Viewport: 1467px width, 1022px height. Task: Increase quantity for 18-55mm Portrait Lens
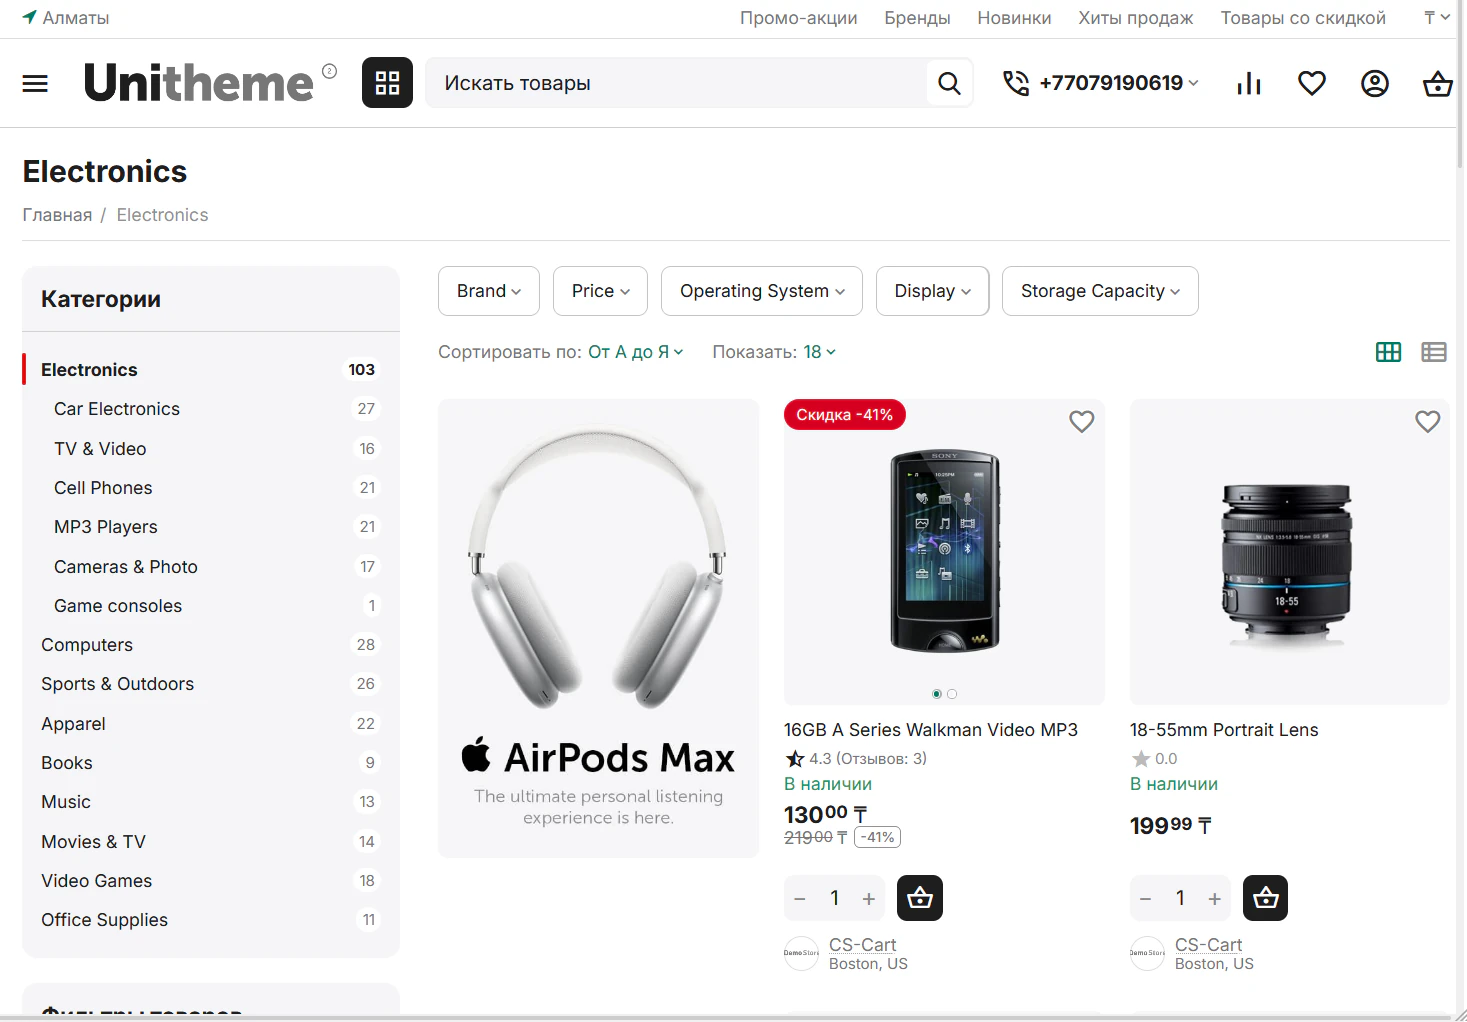[1215, 899]
